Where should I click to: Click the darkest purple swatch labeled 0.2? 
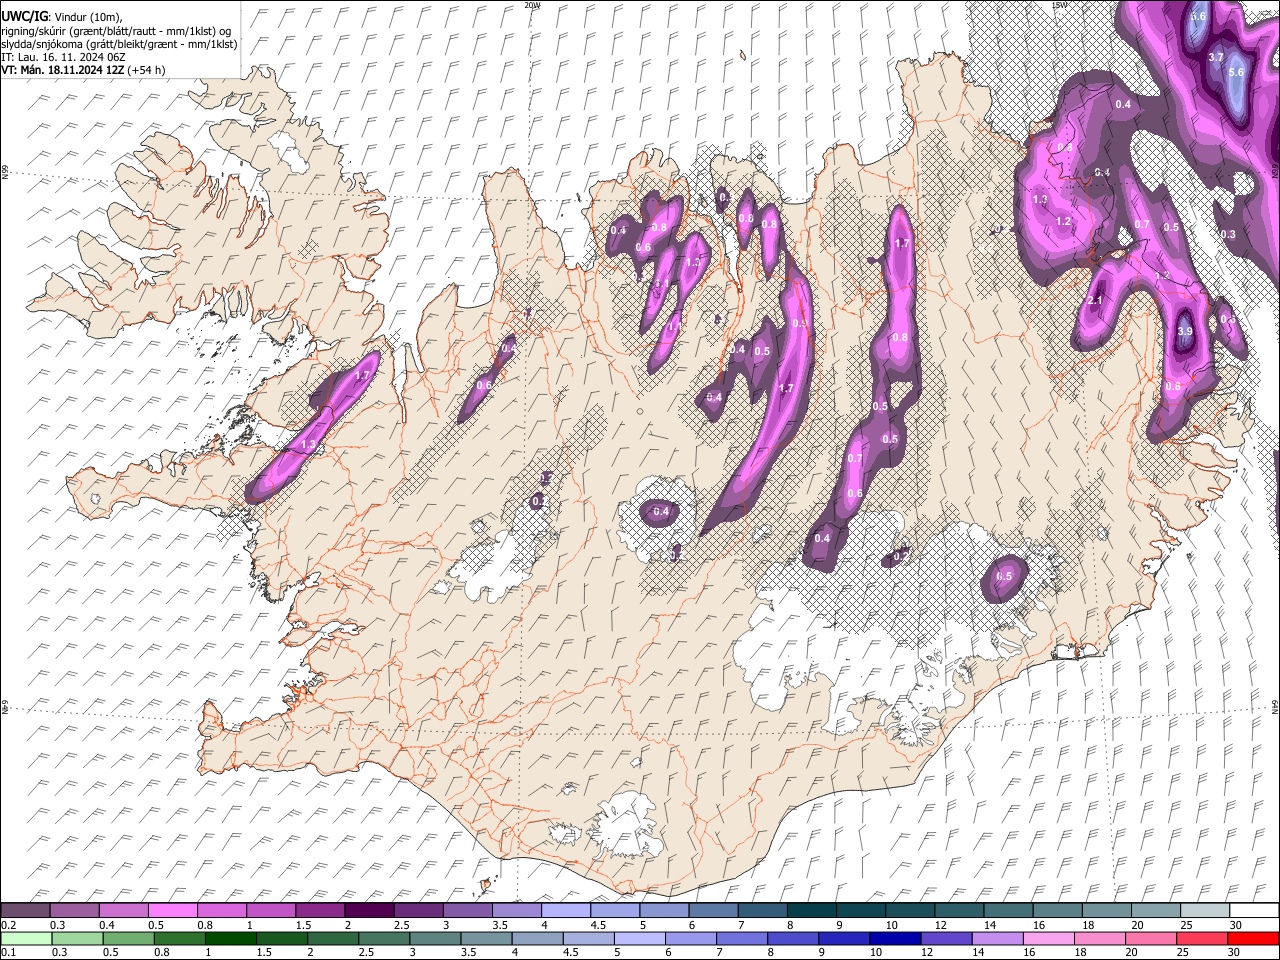pyautogui.click(x=26, y=910)
